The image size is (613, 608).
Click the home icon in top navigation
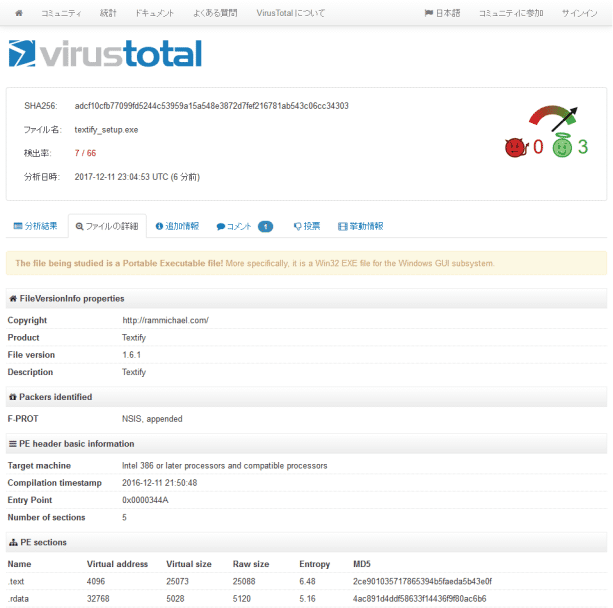pos(19,13)
